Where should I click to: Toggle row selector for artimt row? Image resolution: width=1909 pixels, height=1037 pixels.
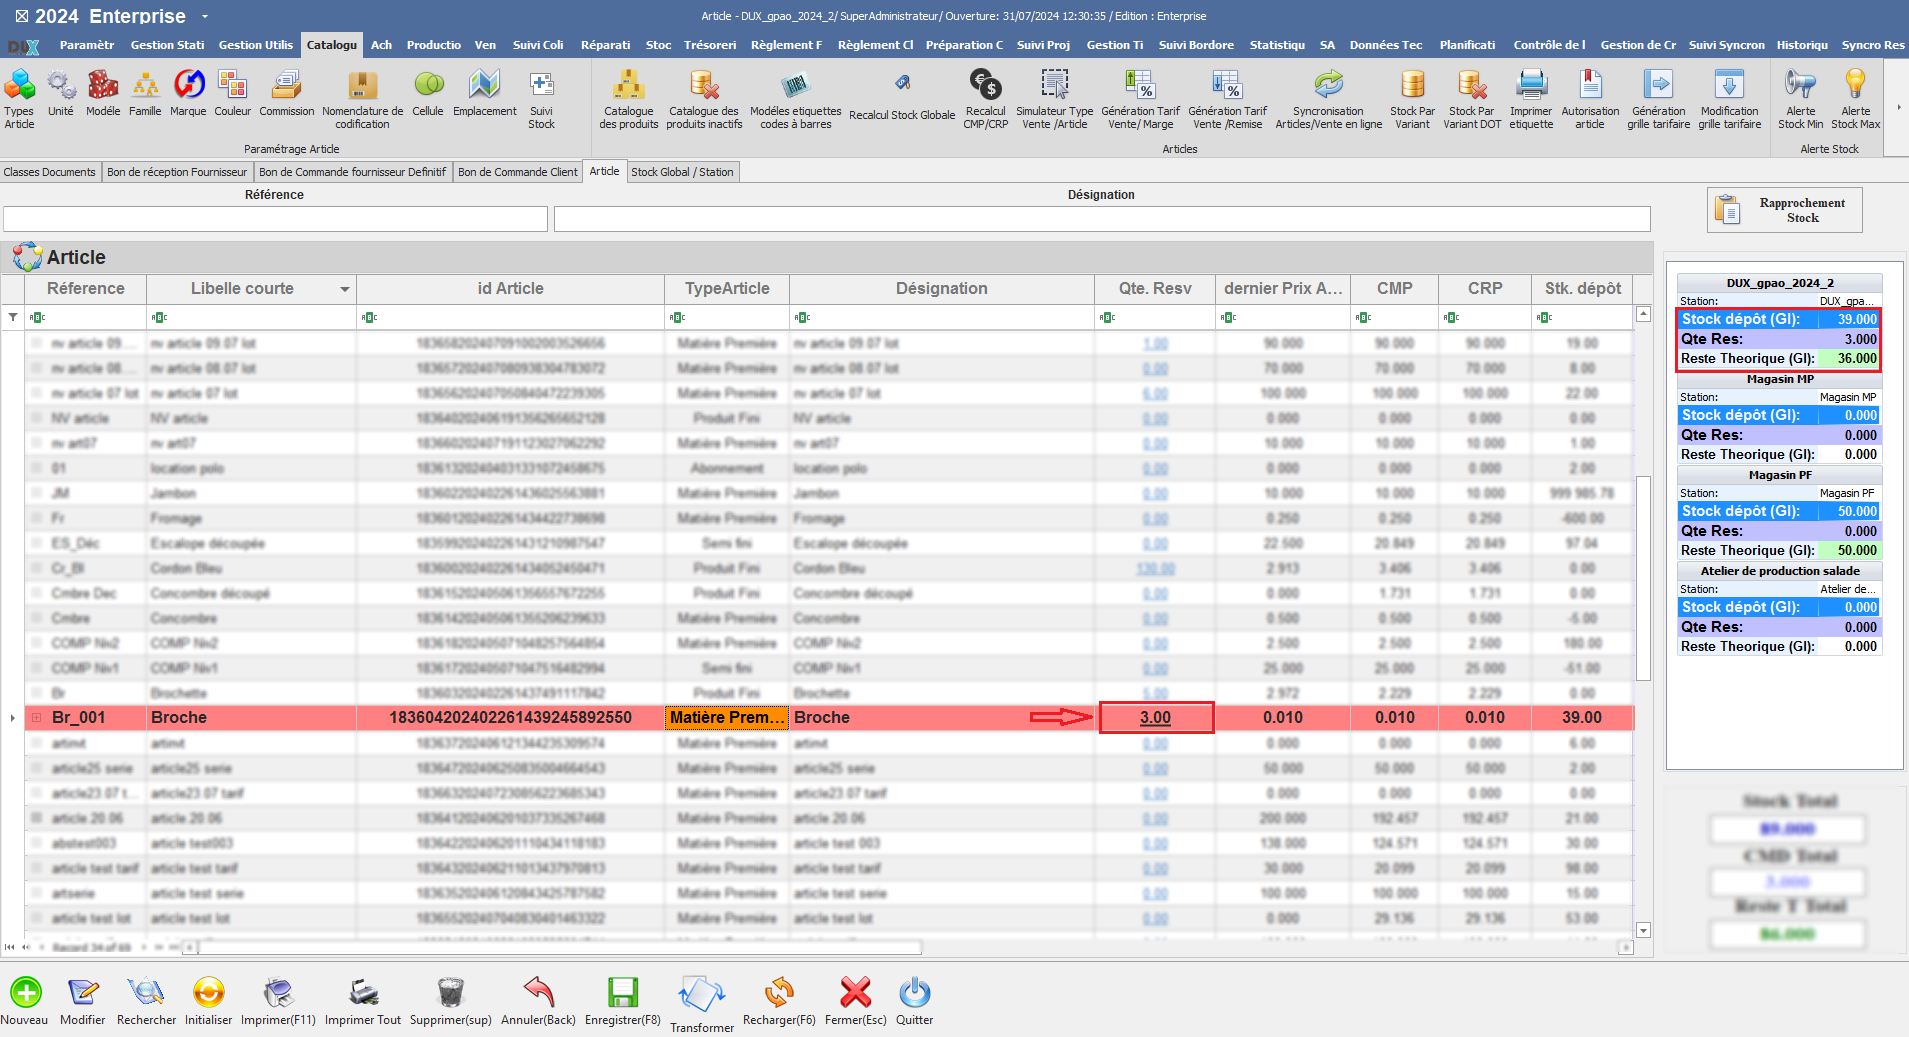pos(37,743)
